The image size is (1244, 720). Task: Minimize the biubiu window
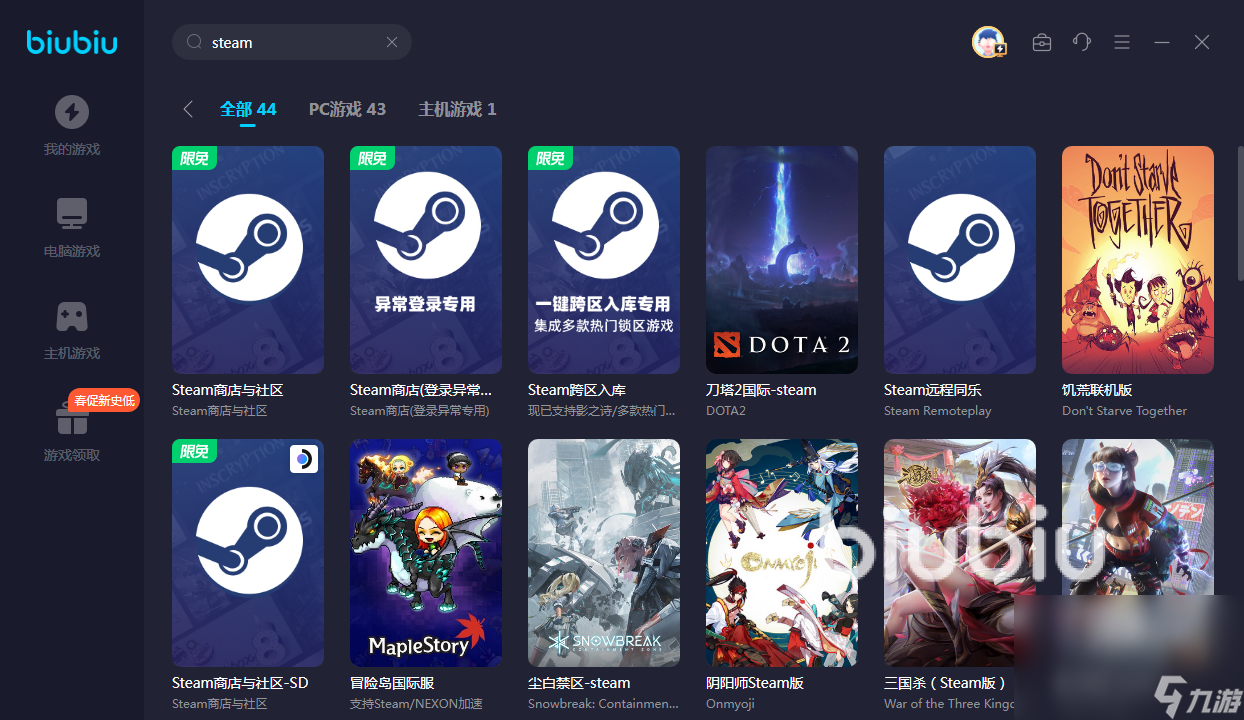[x=1162, y=42]
